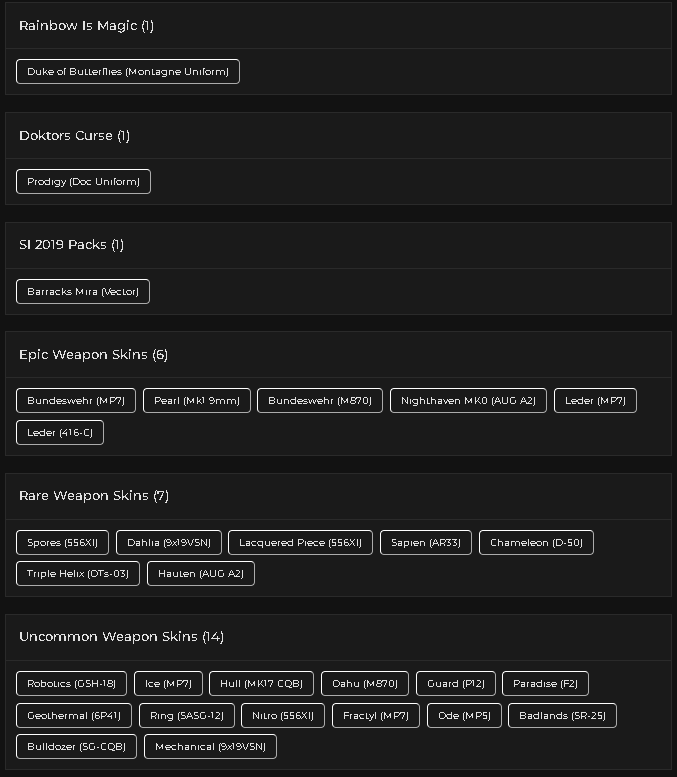Select the Bundeswehr MP7 skin tag
Screen dimensions: 677x777
[x=76, y=400]
